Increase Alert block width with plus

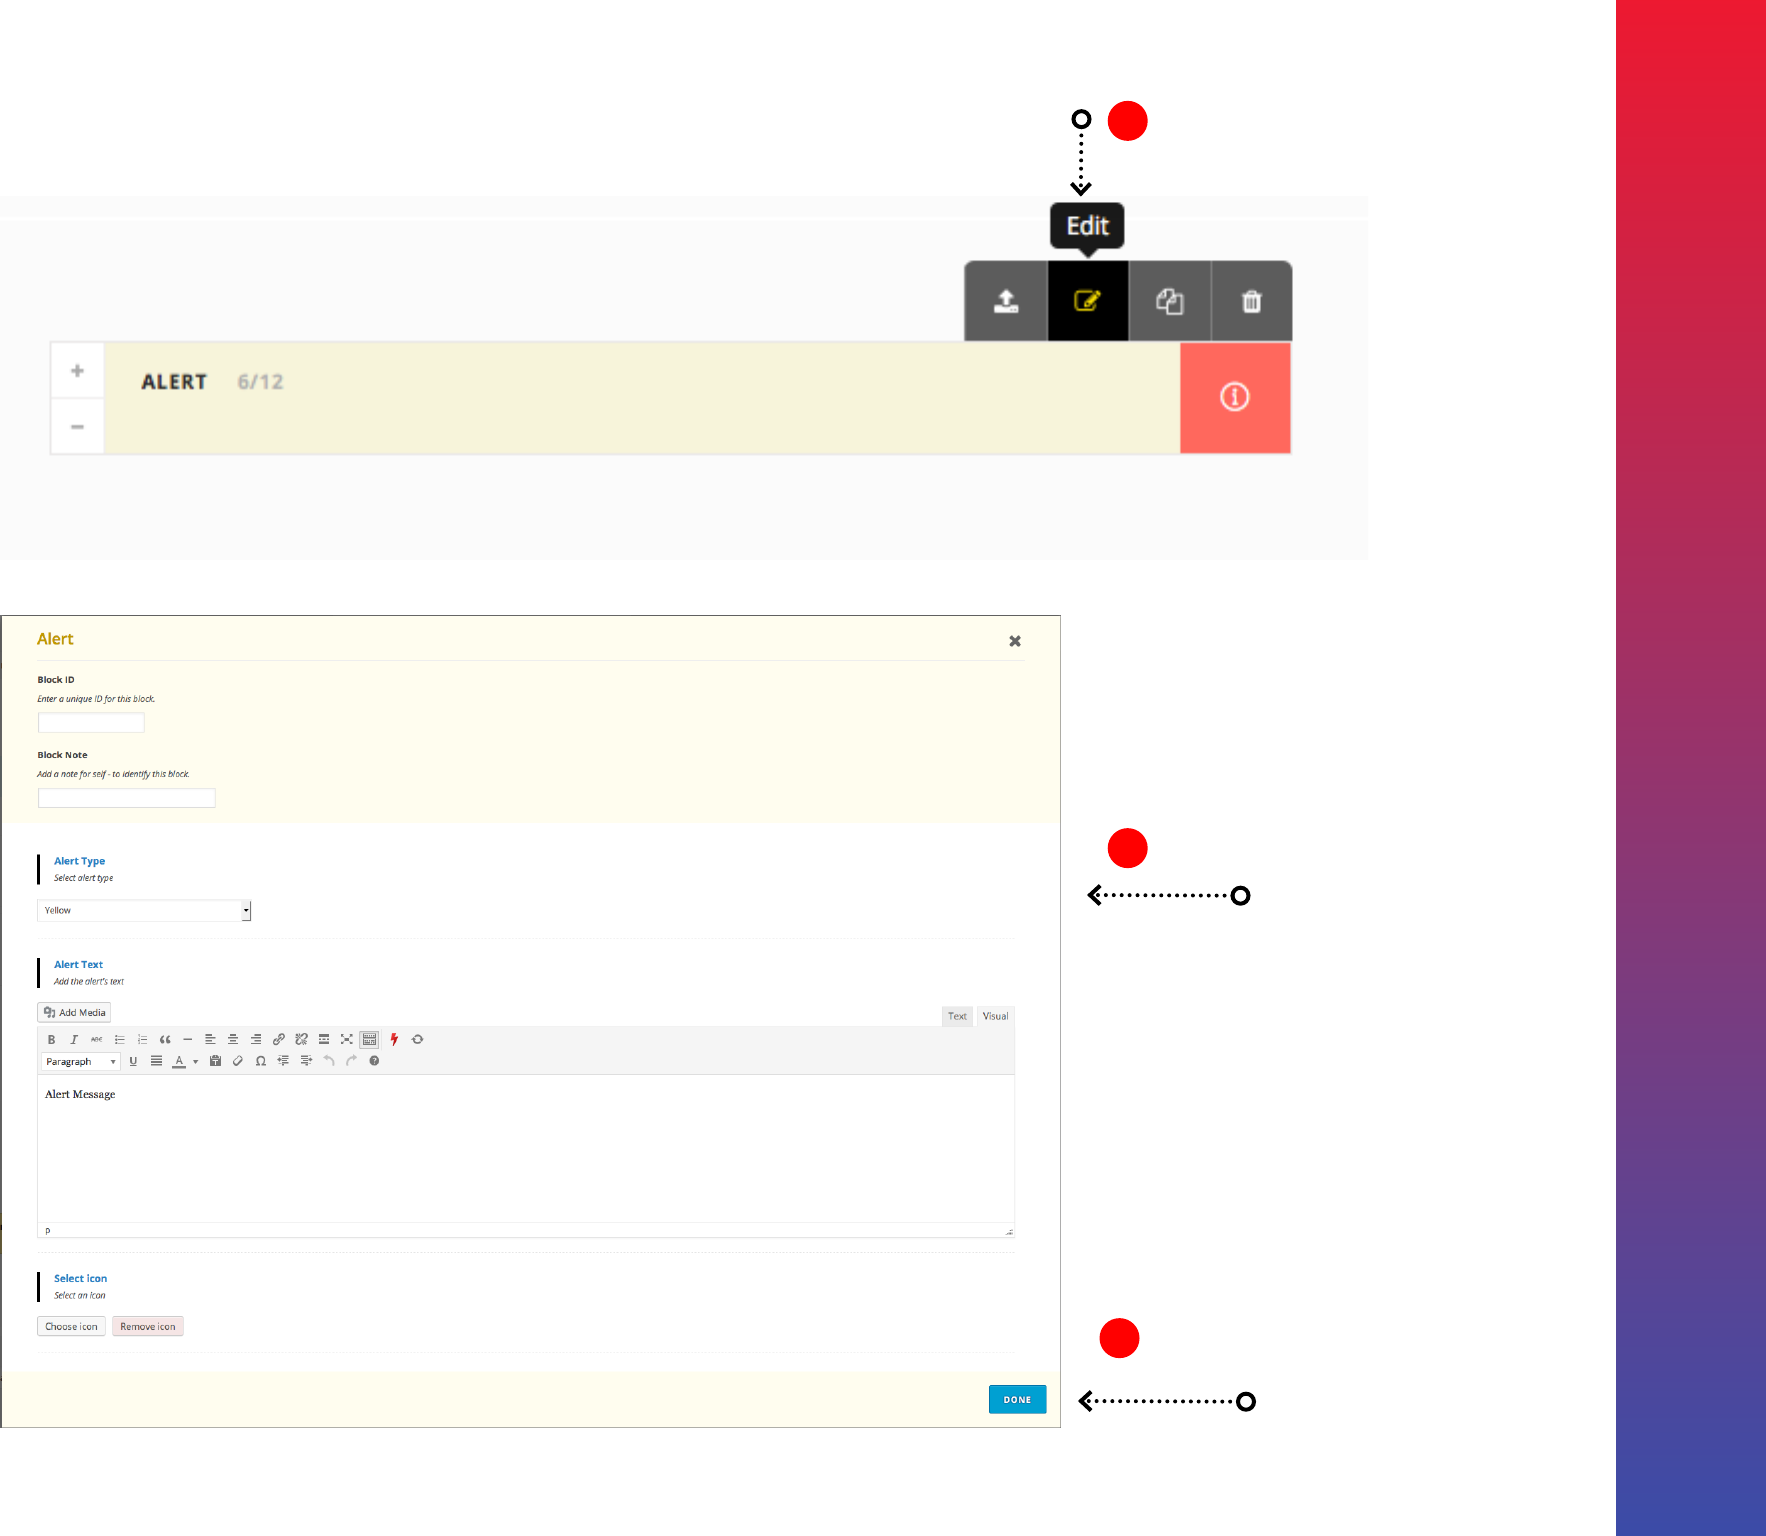[x=77, y=371]
